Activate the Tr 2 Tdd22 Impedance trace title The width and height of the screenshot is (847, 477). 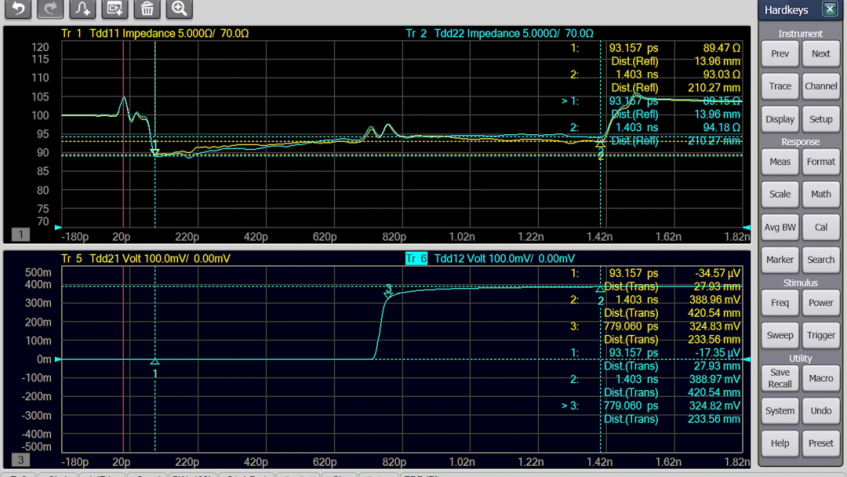[499, 33]
